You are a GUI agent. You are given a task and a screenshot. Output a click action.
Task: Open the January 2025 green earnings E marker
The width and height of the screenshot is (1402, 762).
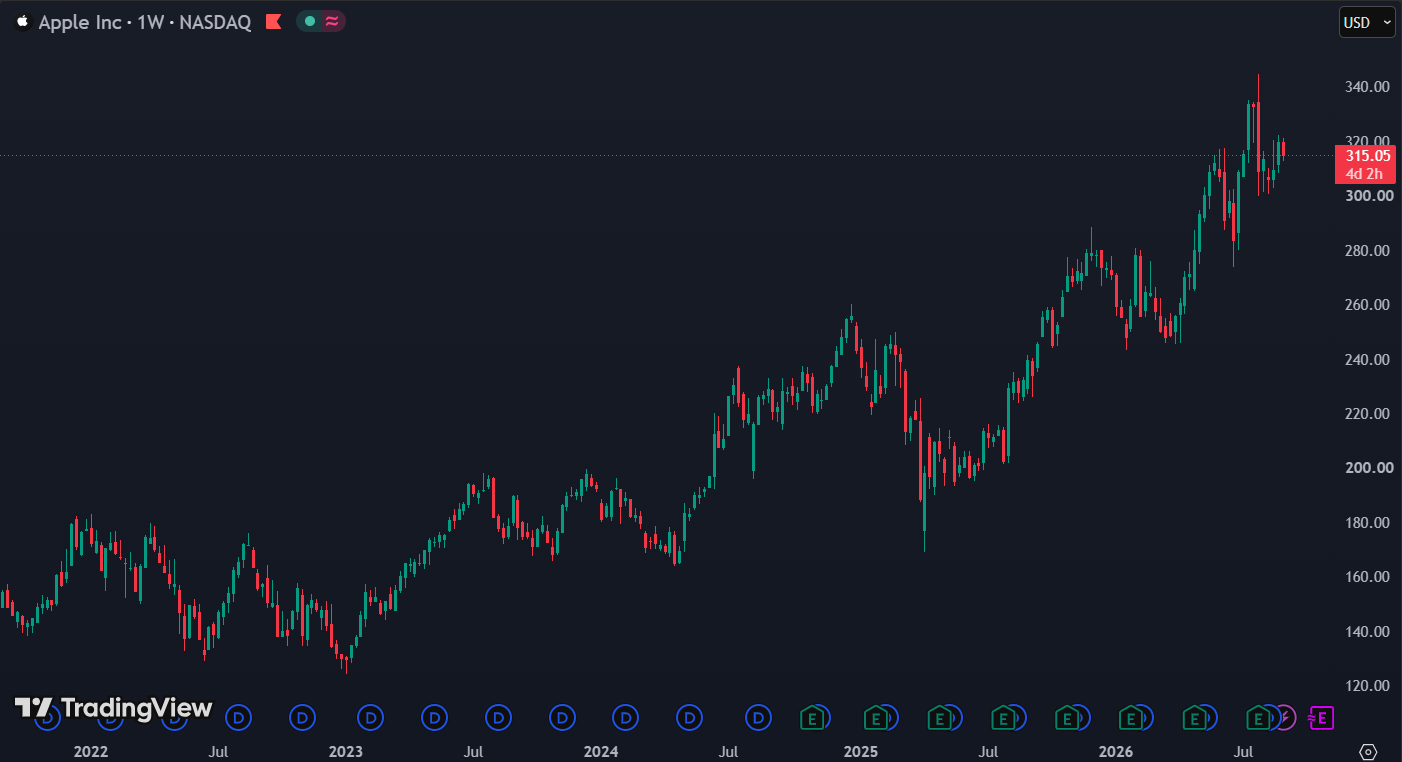point(876,717)
